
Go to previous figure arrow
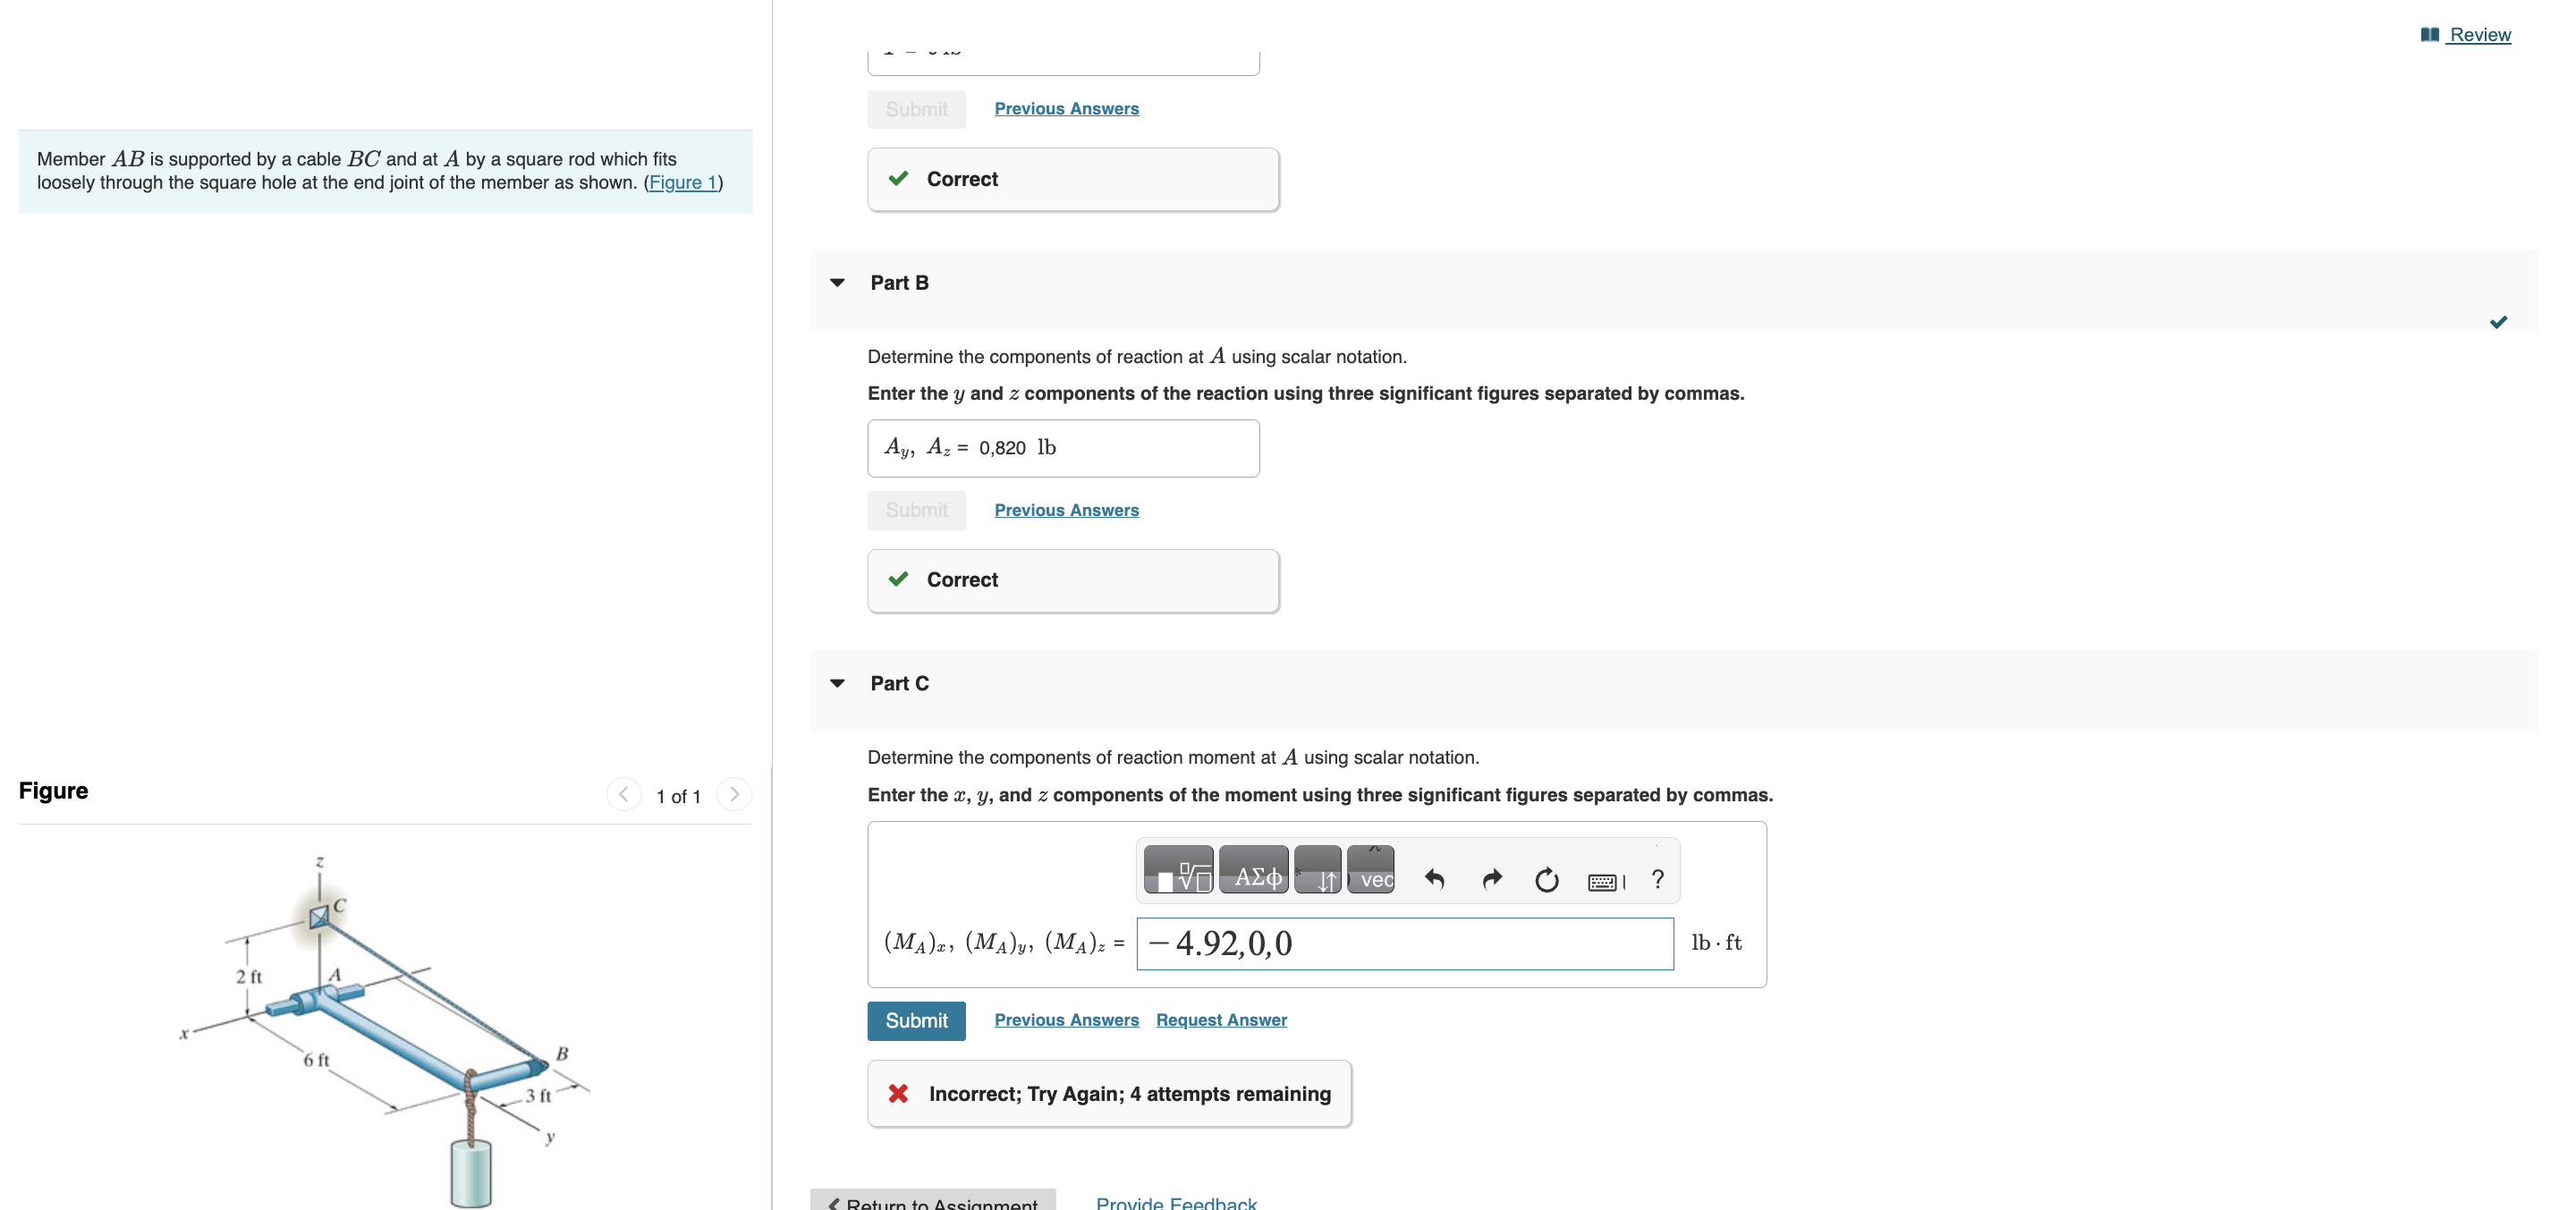[x=624, y=795]
